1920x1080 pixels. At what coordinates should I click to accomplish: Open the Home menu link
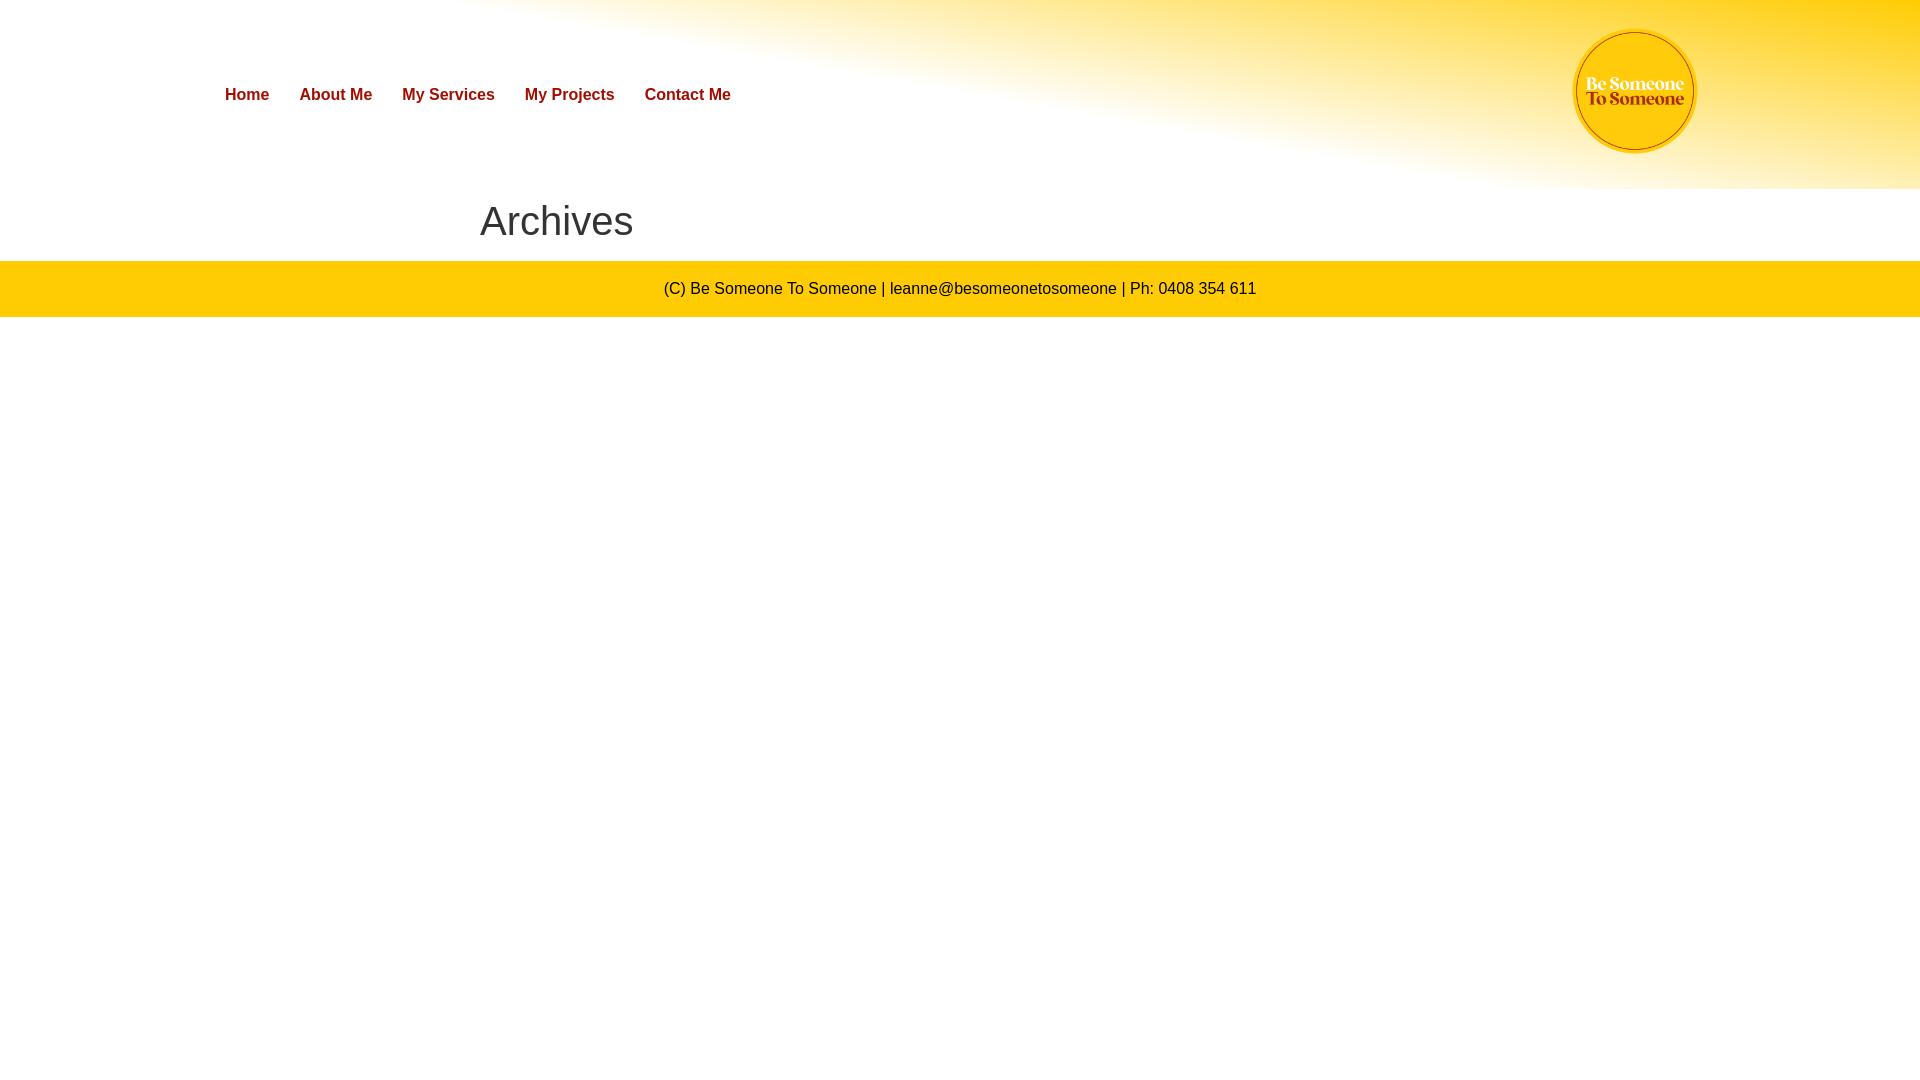[x=247, y=95]
